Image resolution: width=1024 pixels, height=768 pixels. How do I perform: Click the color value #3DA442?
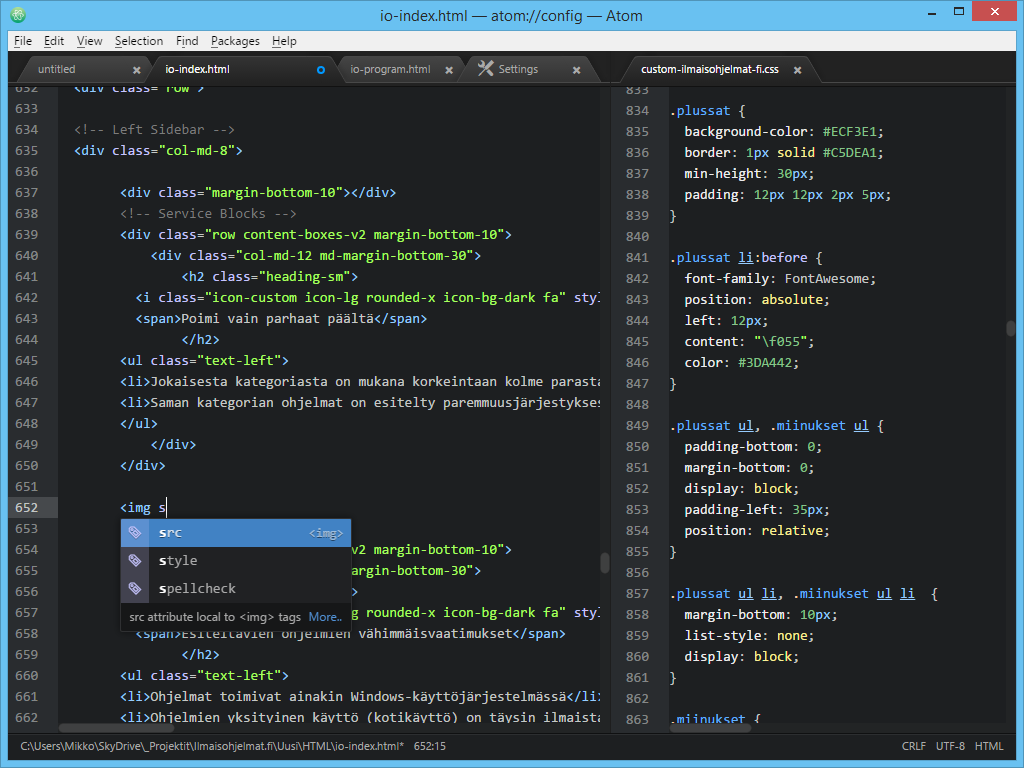764,362
